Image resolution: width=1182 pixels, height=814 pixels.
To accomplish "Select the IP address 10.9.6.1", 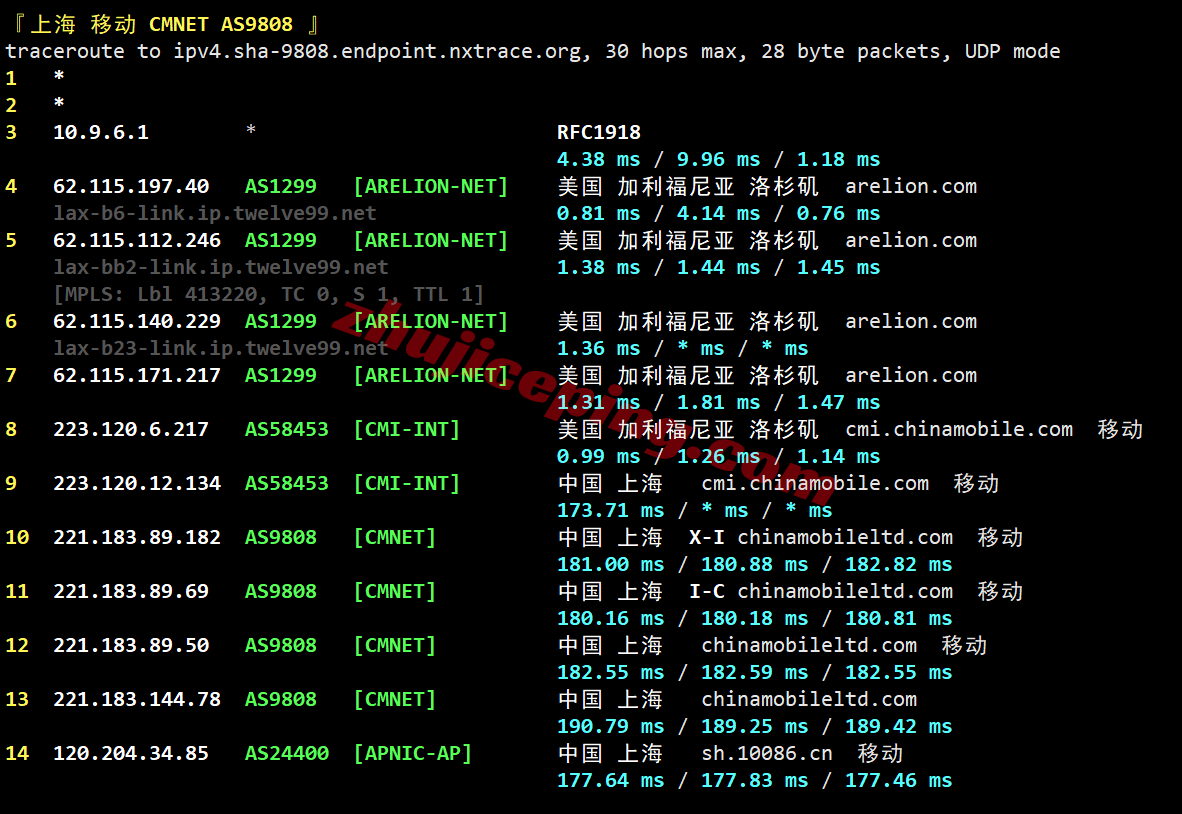I will pos(101,132).
